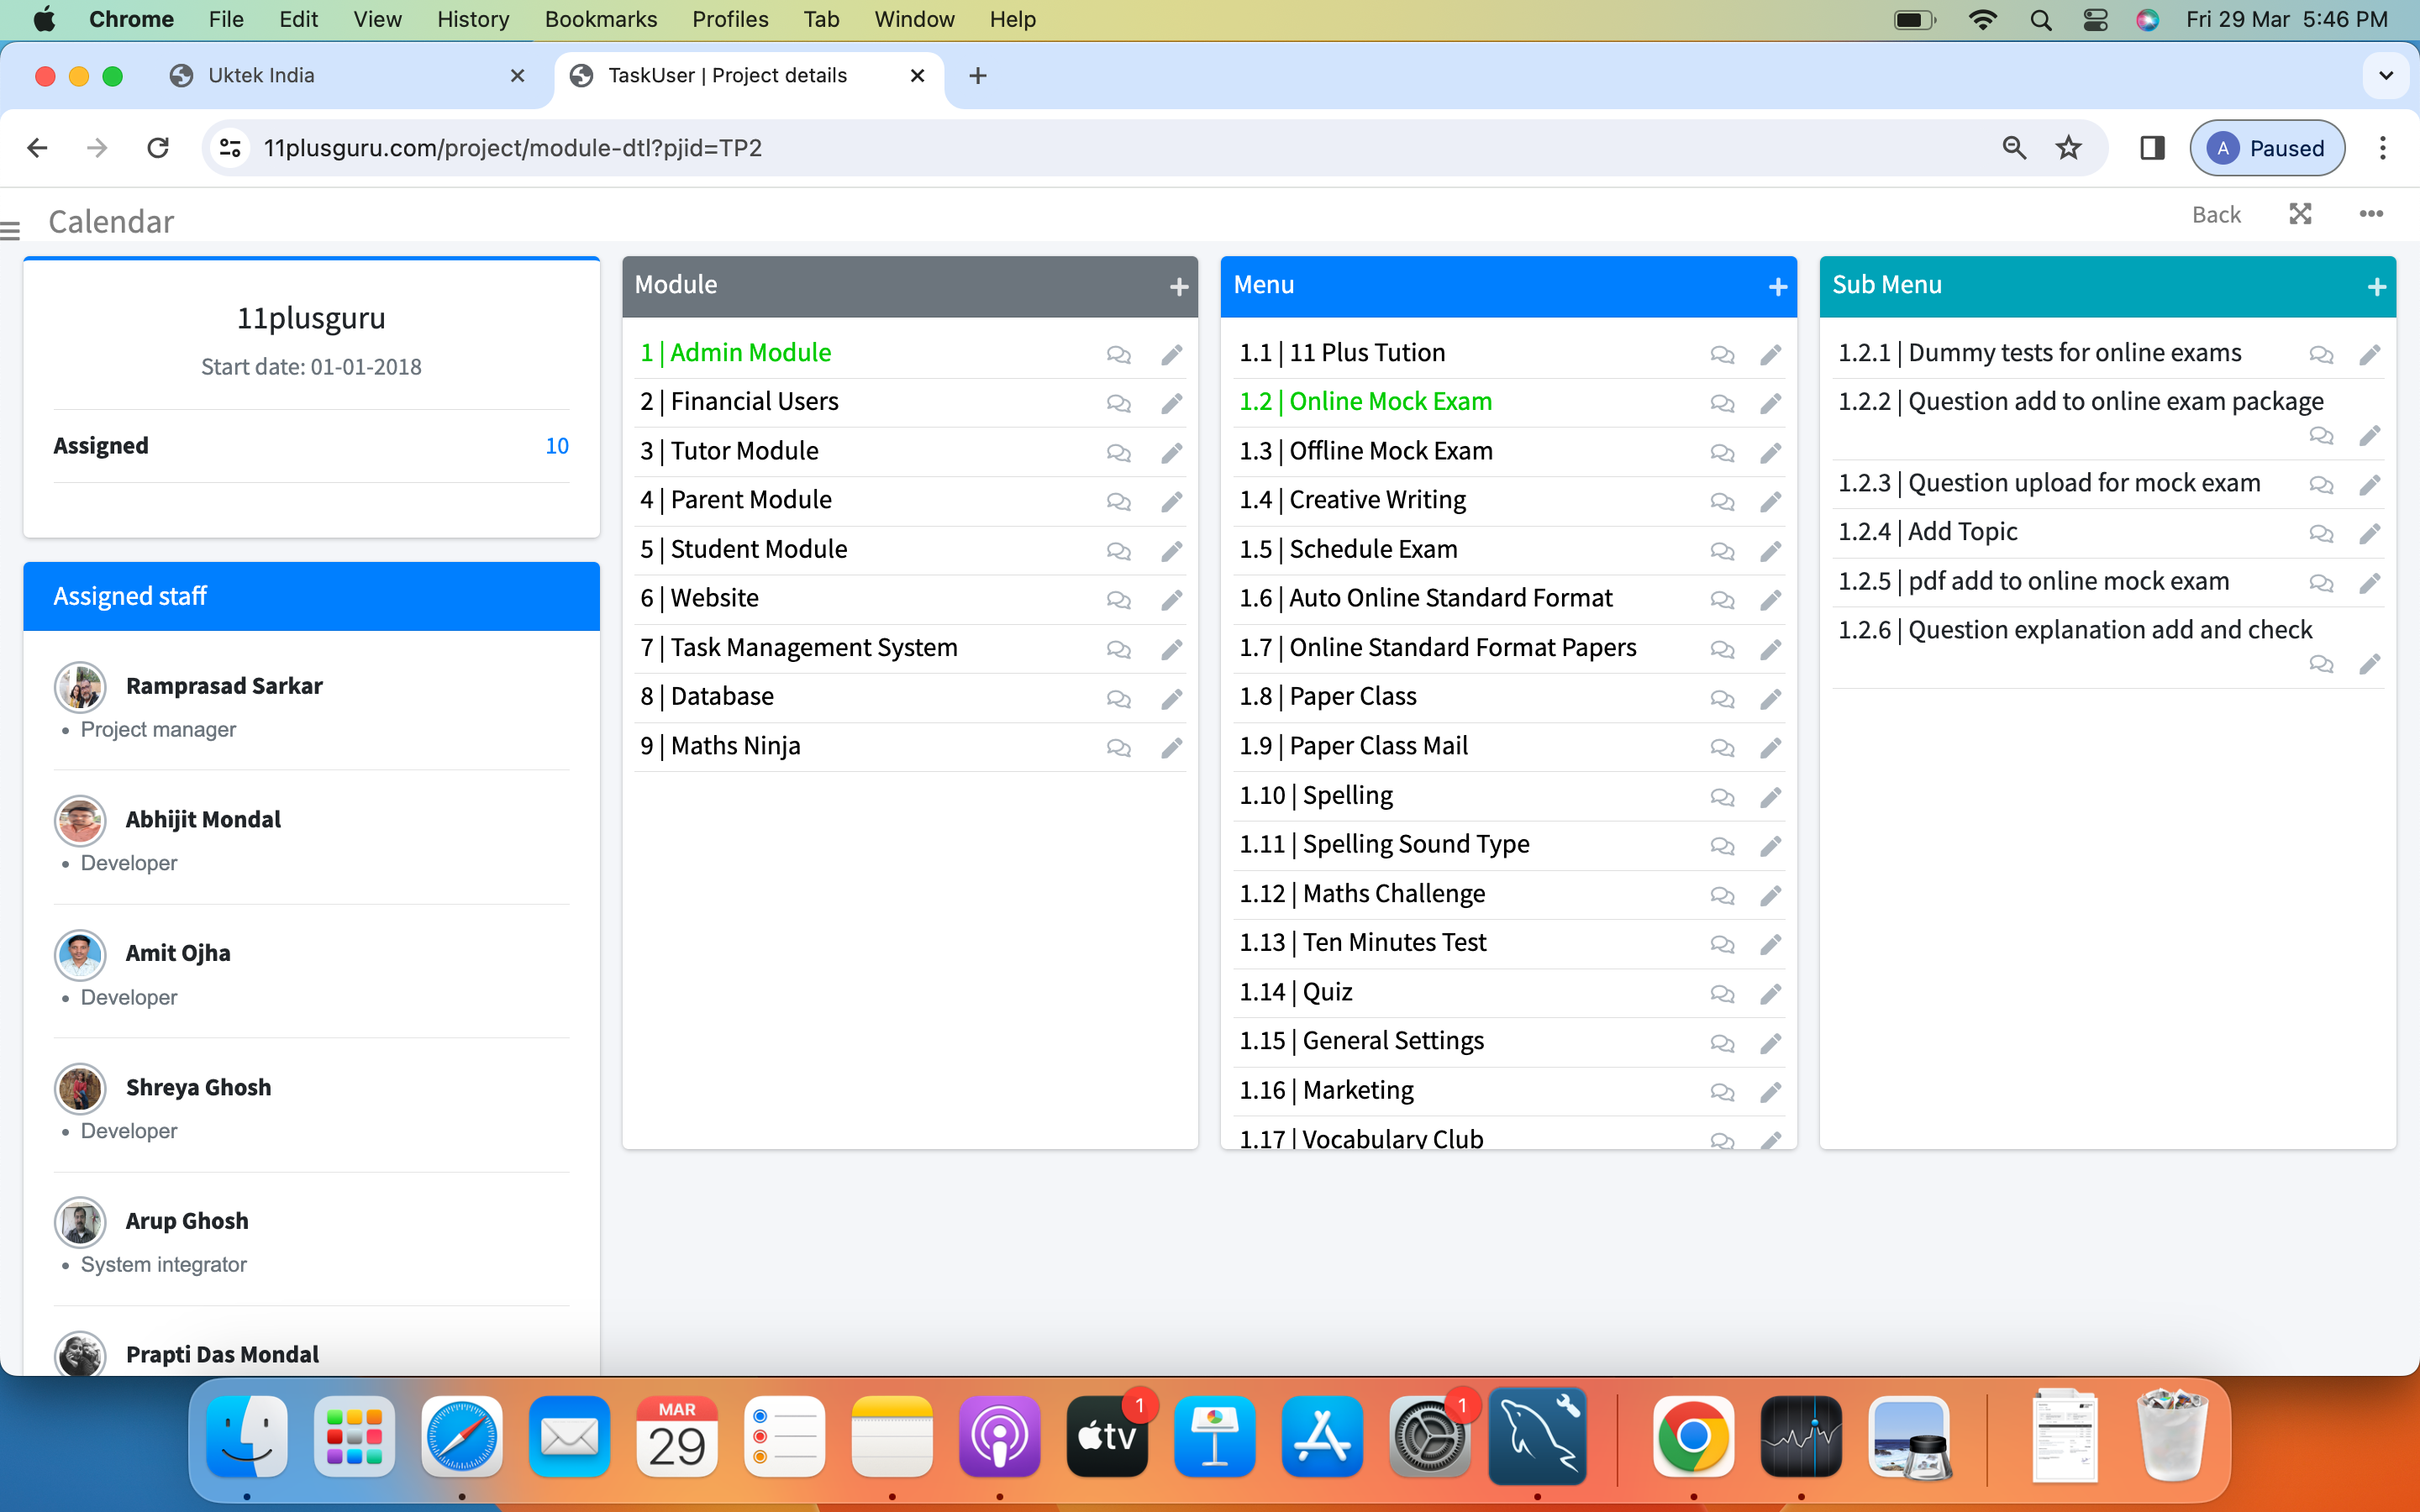The height and width of the screenshot is (1512, 2420).
Task: Open the three-dots options beside Back
Action: (2370, 214)
